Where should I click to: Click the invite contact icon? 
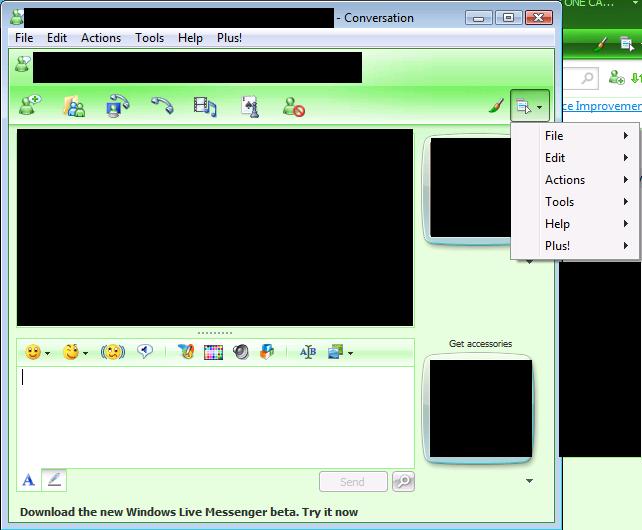click(x=29, y=105)
